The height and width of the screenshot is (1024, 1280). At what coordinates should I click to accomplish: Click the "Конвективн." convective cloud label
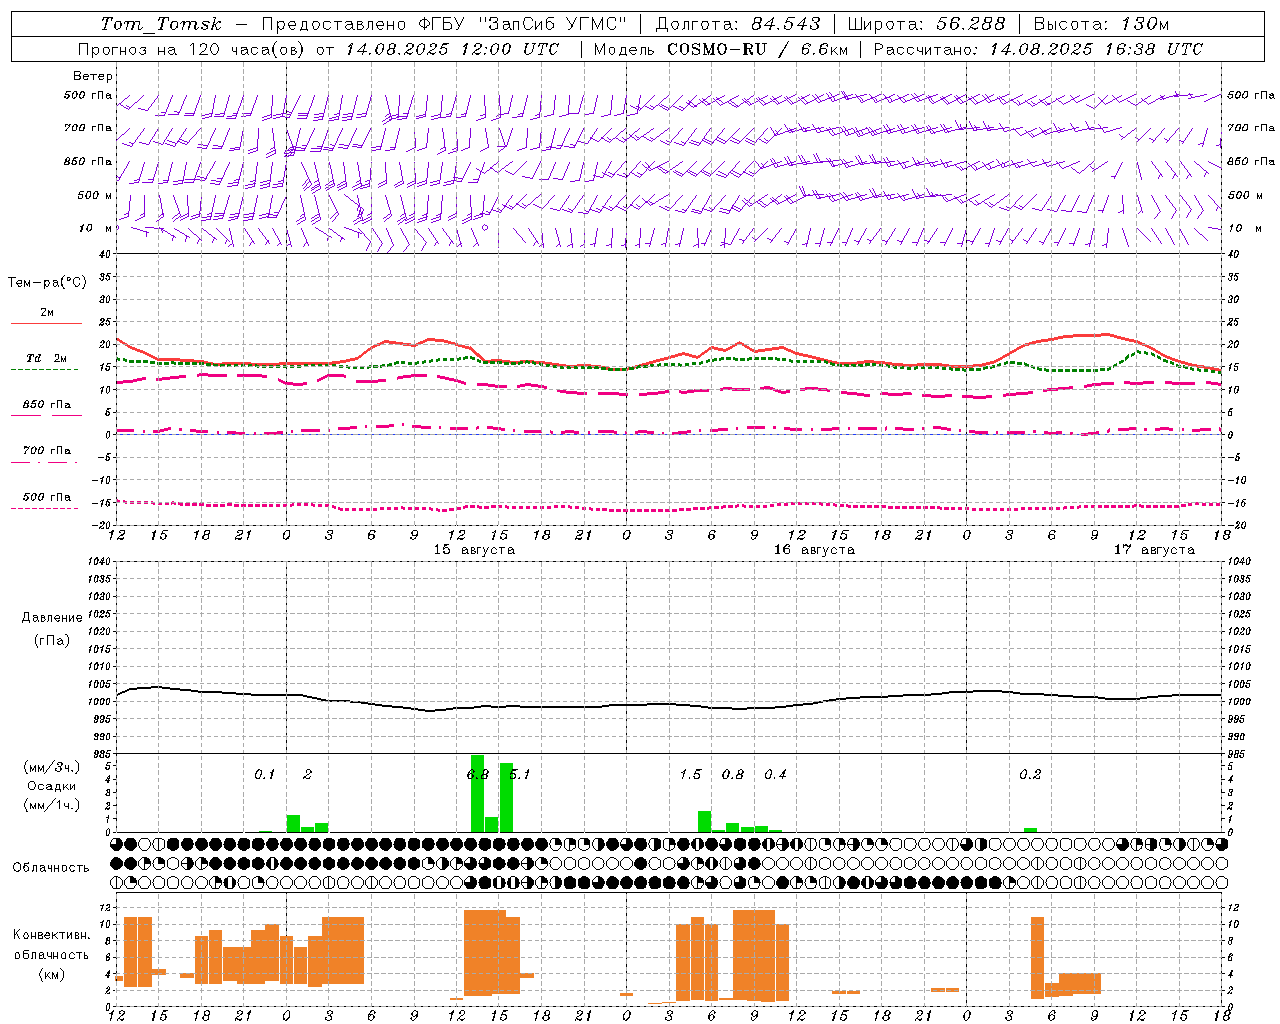[x=52, y=935]
